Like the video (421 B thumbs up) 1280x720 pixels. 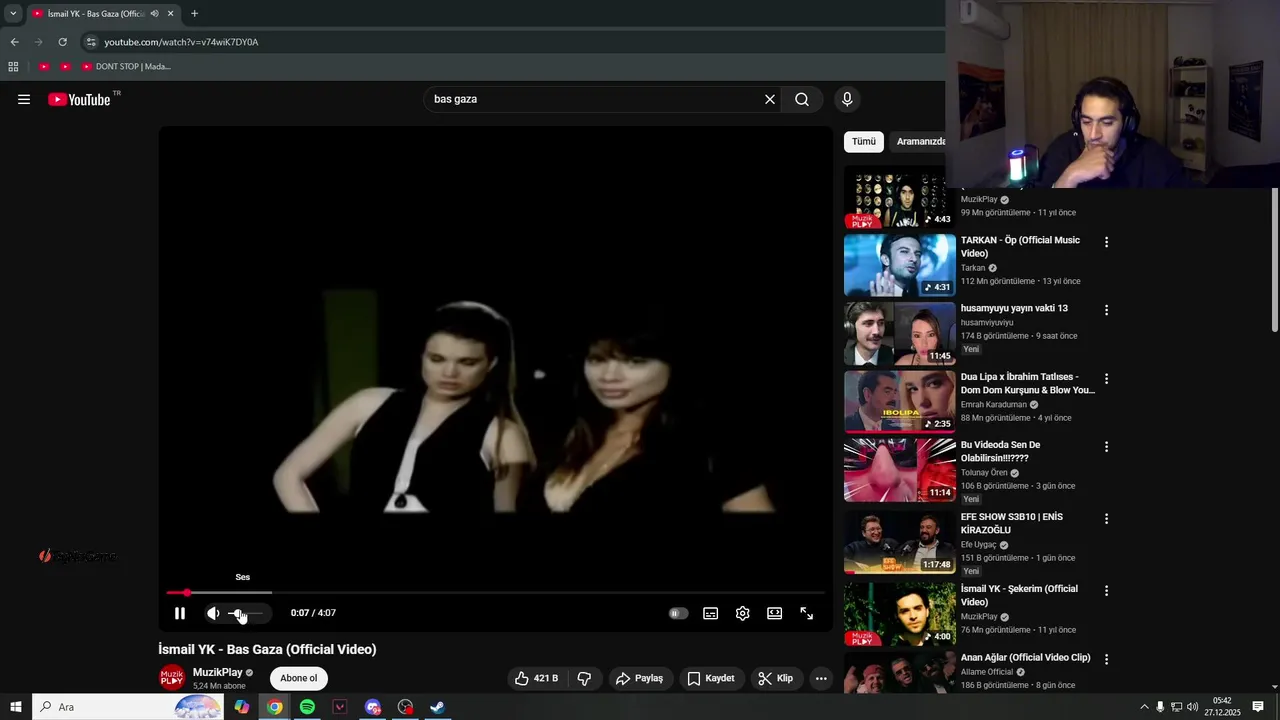pos(536,678)
